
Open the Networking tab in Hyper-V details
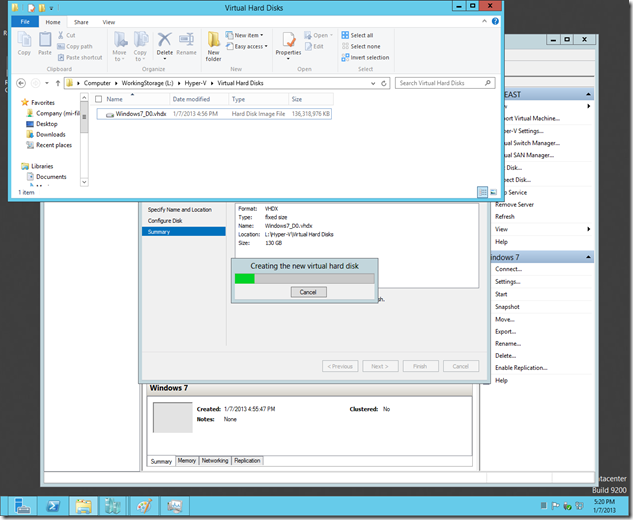click(x=215, y=461)
